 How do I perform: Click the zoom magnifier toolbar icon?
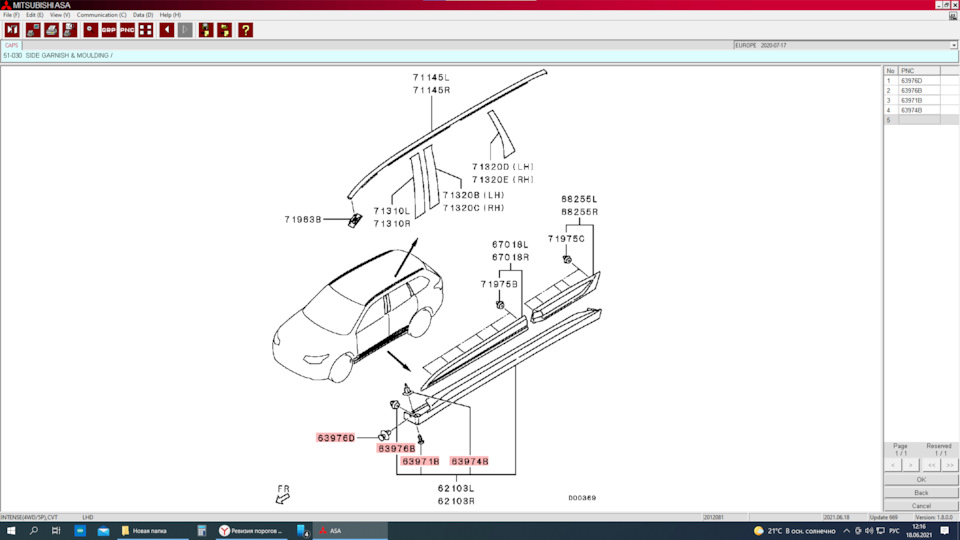coord(91,30)
